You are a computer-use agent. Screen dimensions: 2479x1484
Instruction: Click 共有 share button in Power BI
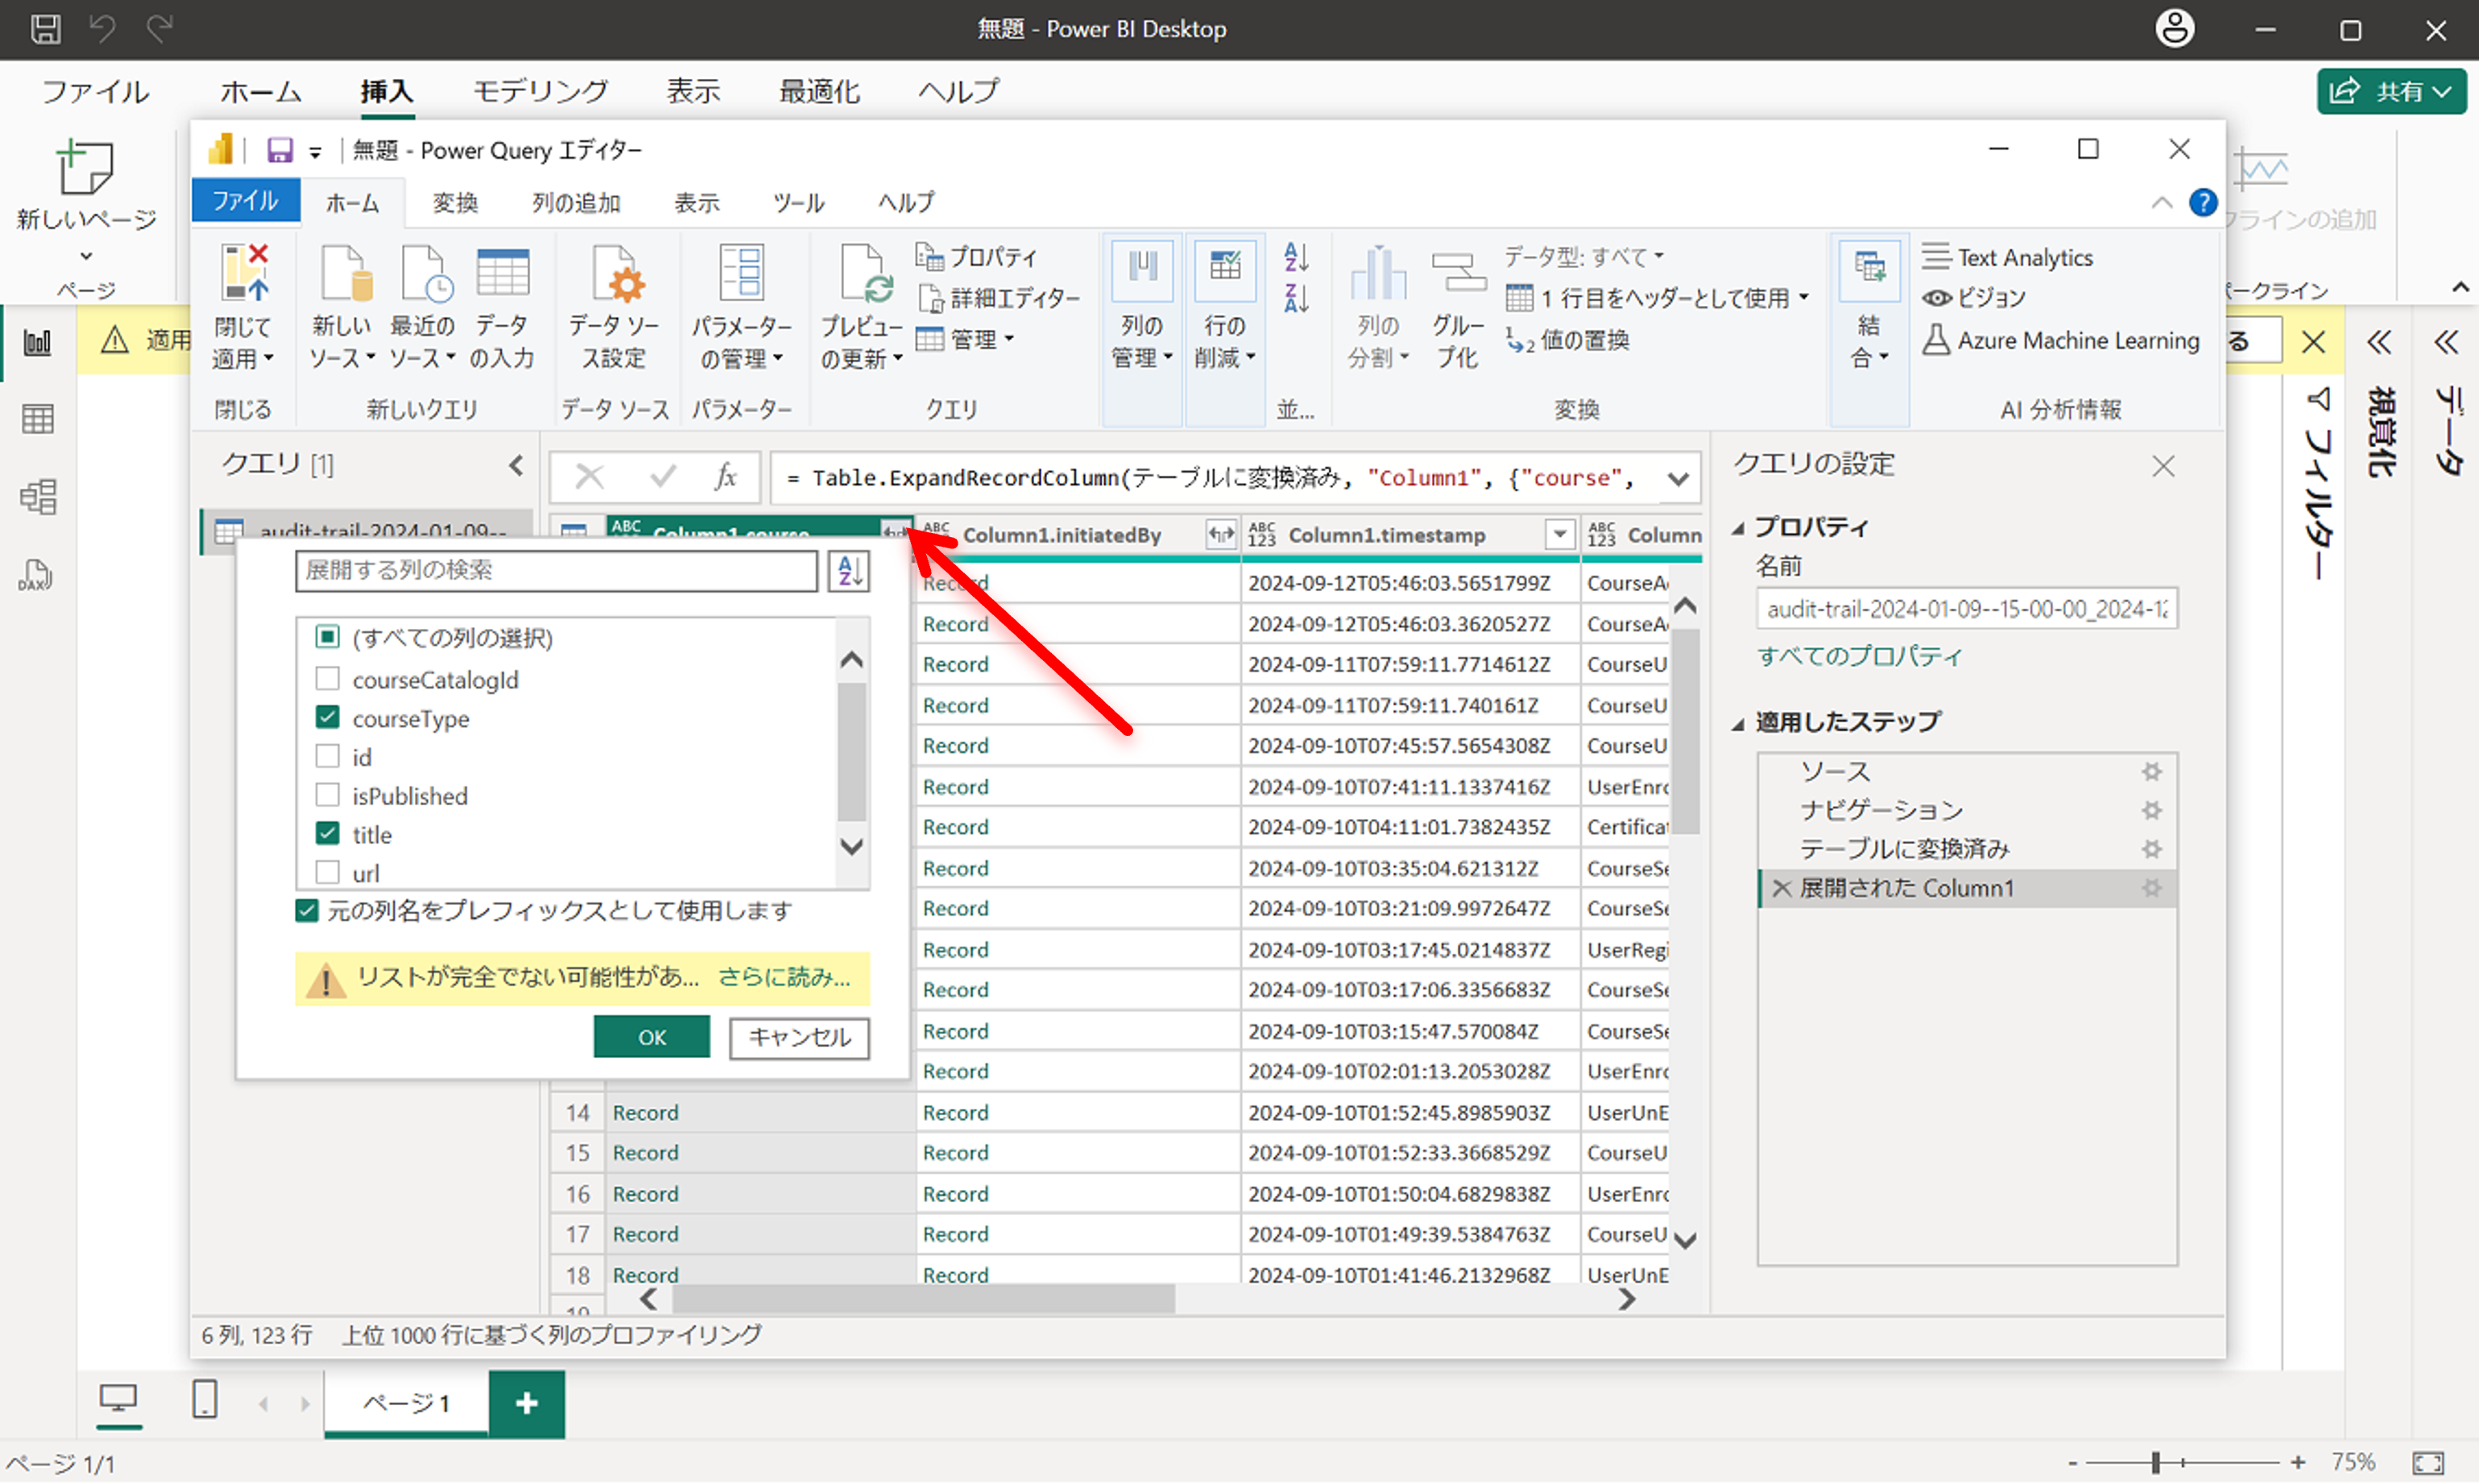2391,91
